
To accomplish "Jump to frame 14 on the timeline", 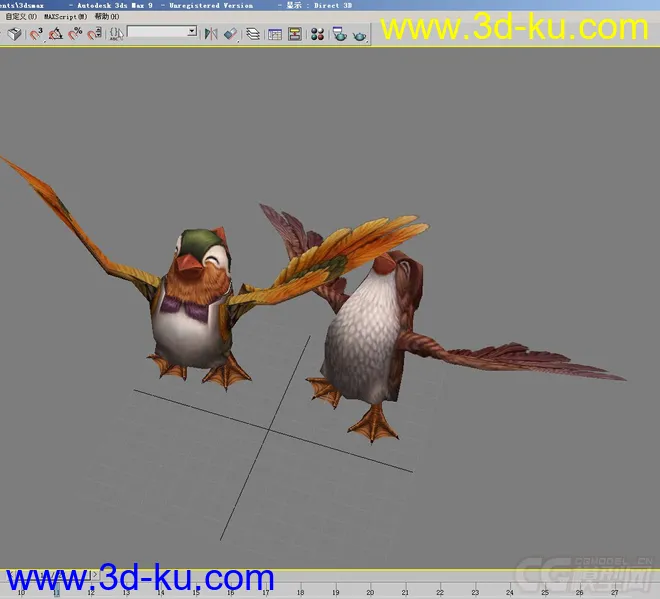I will [x=161, y=592].
